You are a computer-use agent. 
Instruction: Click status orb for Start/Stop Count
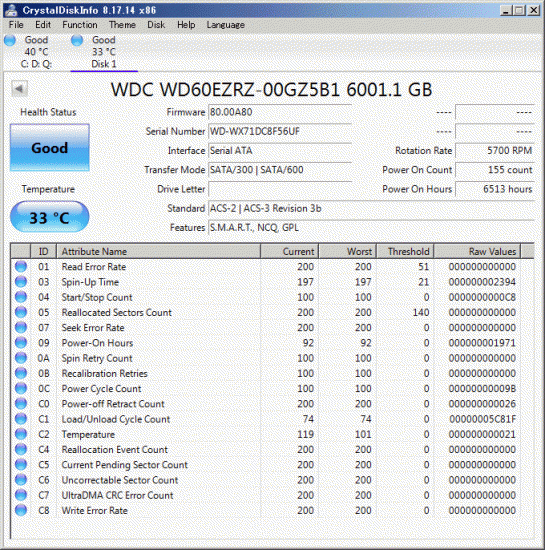21,297
